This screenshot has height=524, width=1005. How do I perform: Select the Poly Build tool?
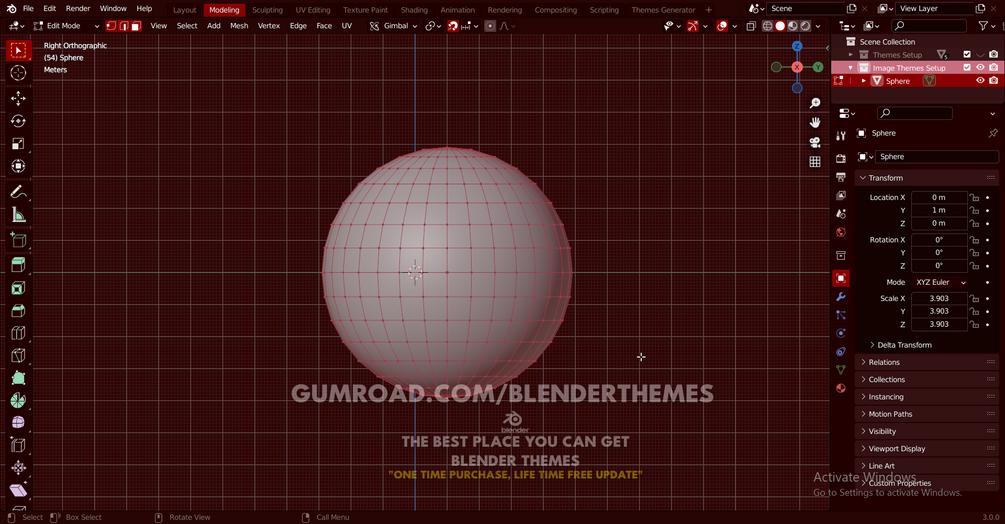tap(18, 378)
